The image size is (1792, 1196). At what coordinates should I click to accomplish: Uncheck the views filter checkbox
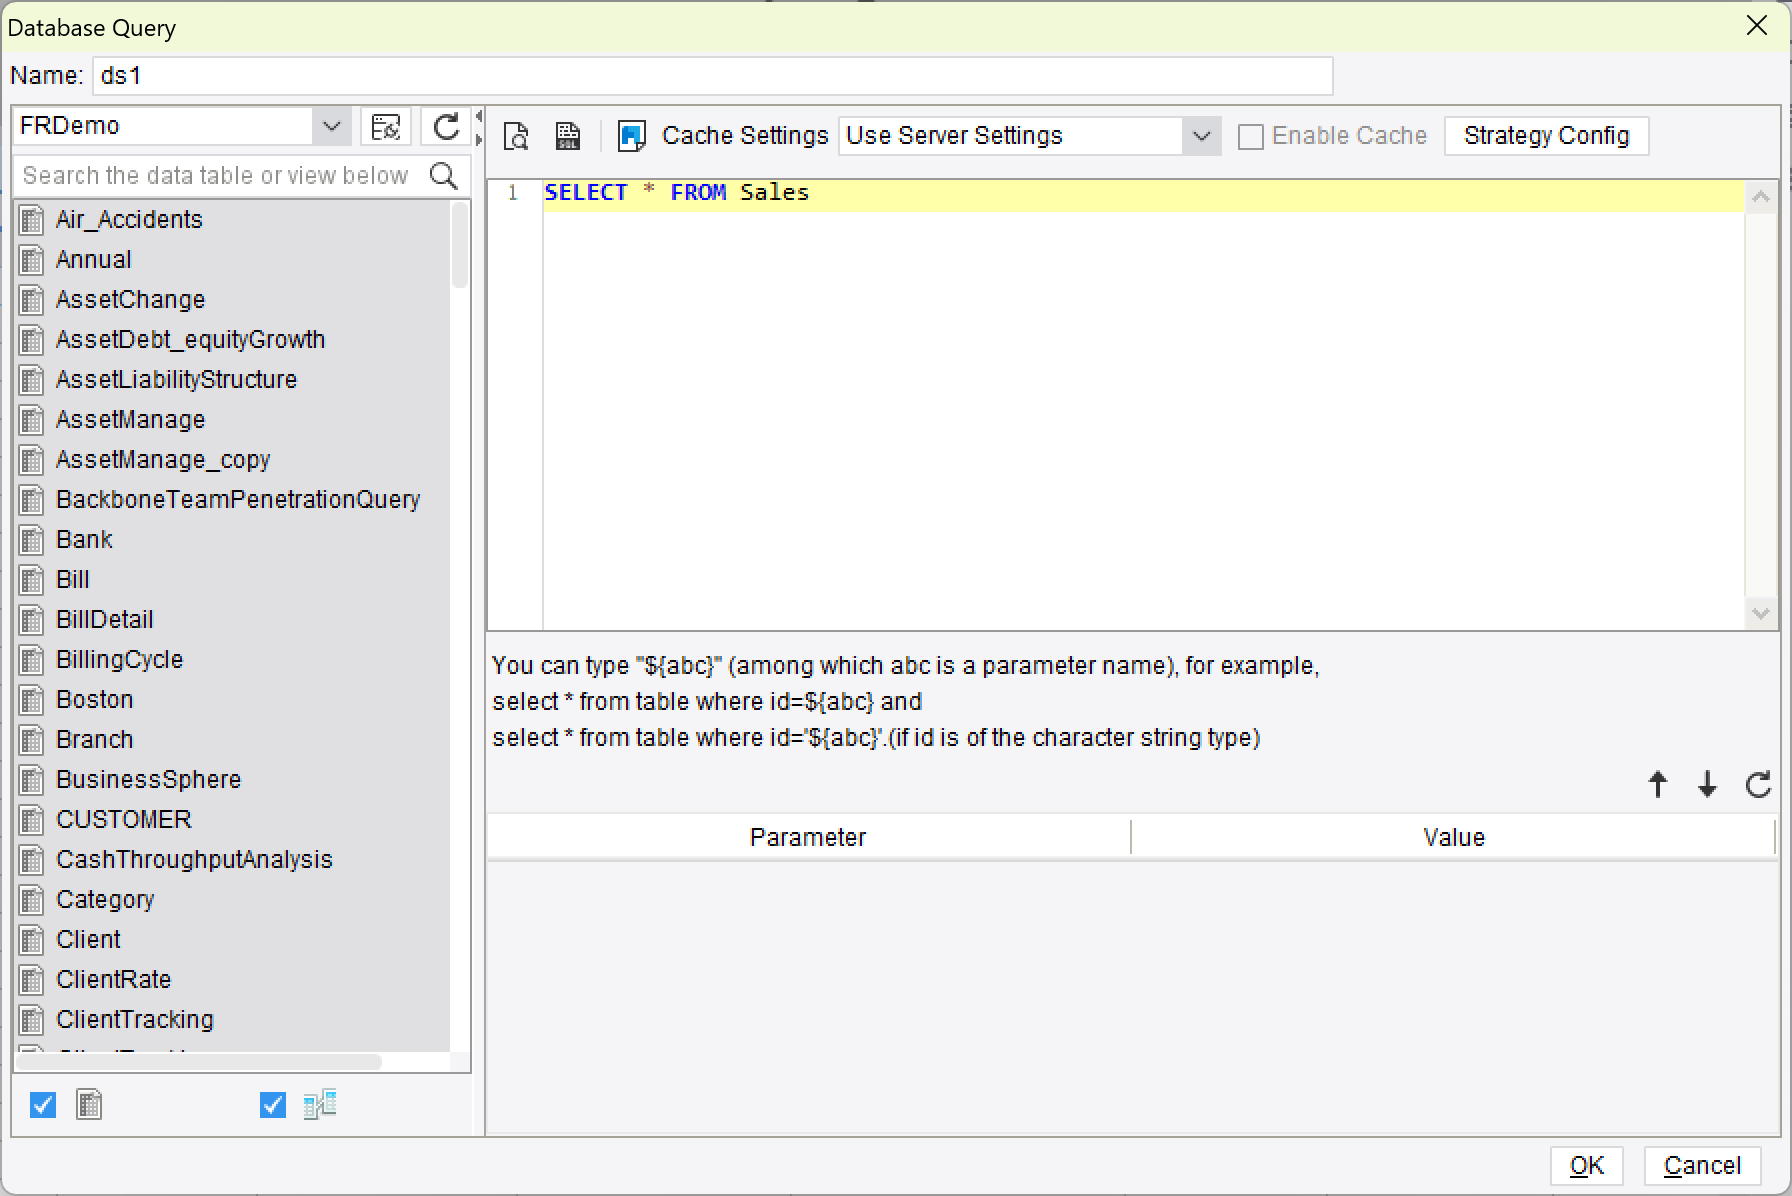271,1104
